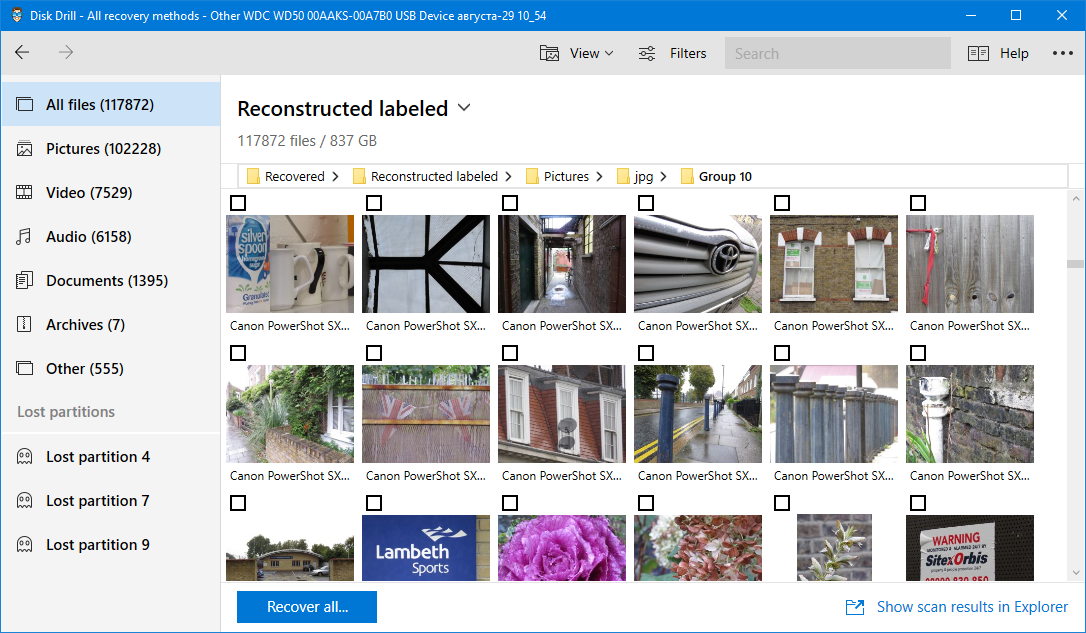This screenshot has width=1086, height=633.
Task: Click the Archives icon in sidebar
Action: click(x=25, y=325)
